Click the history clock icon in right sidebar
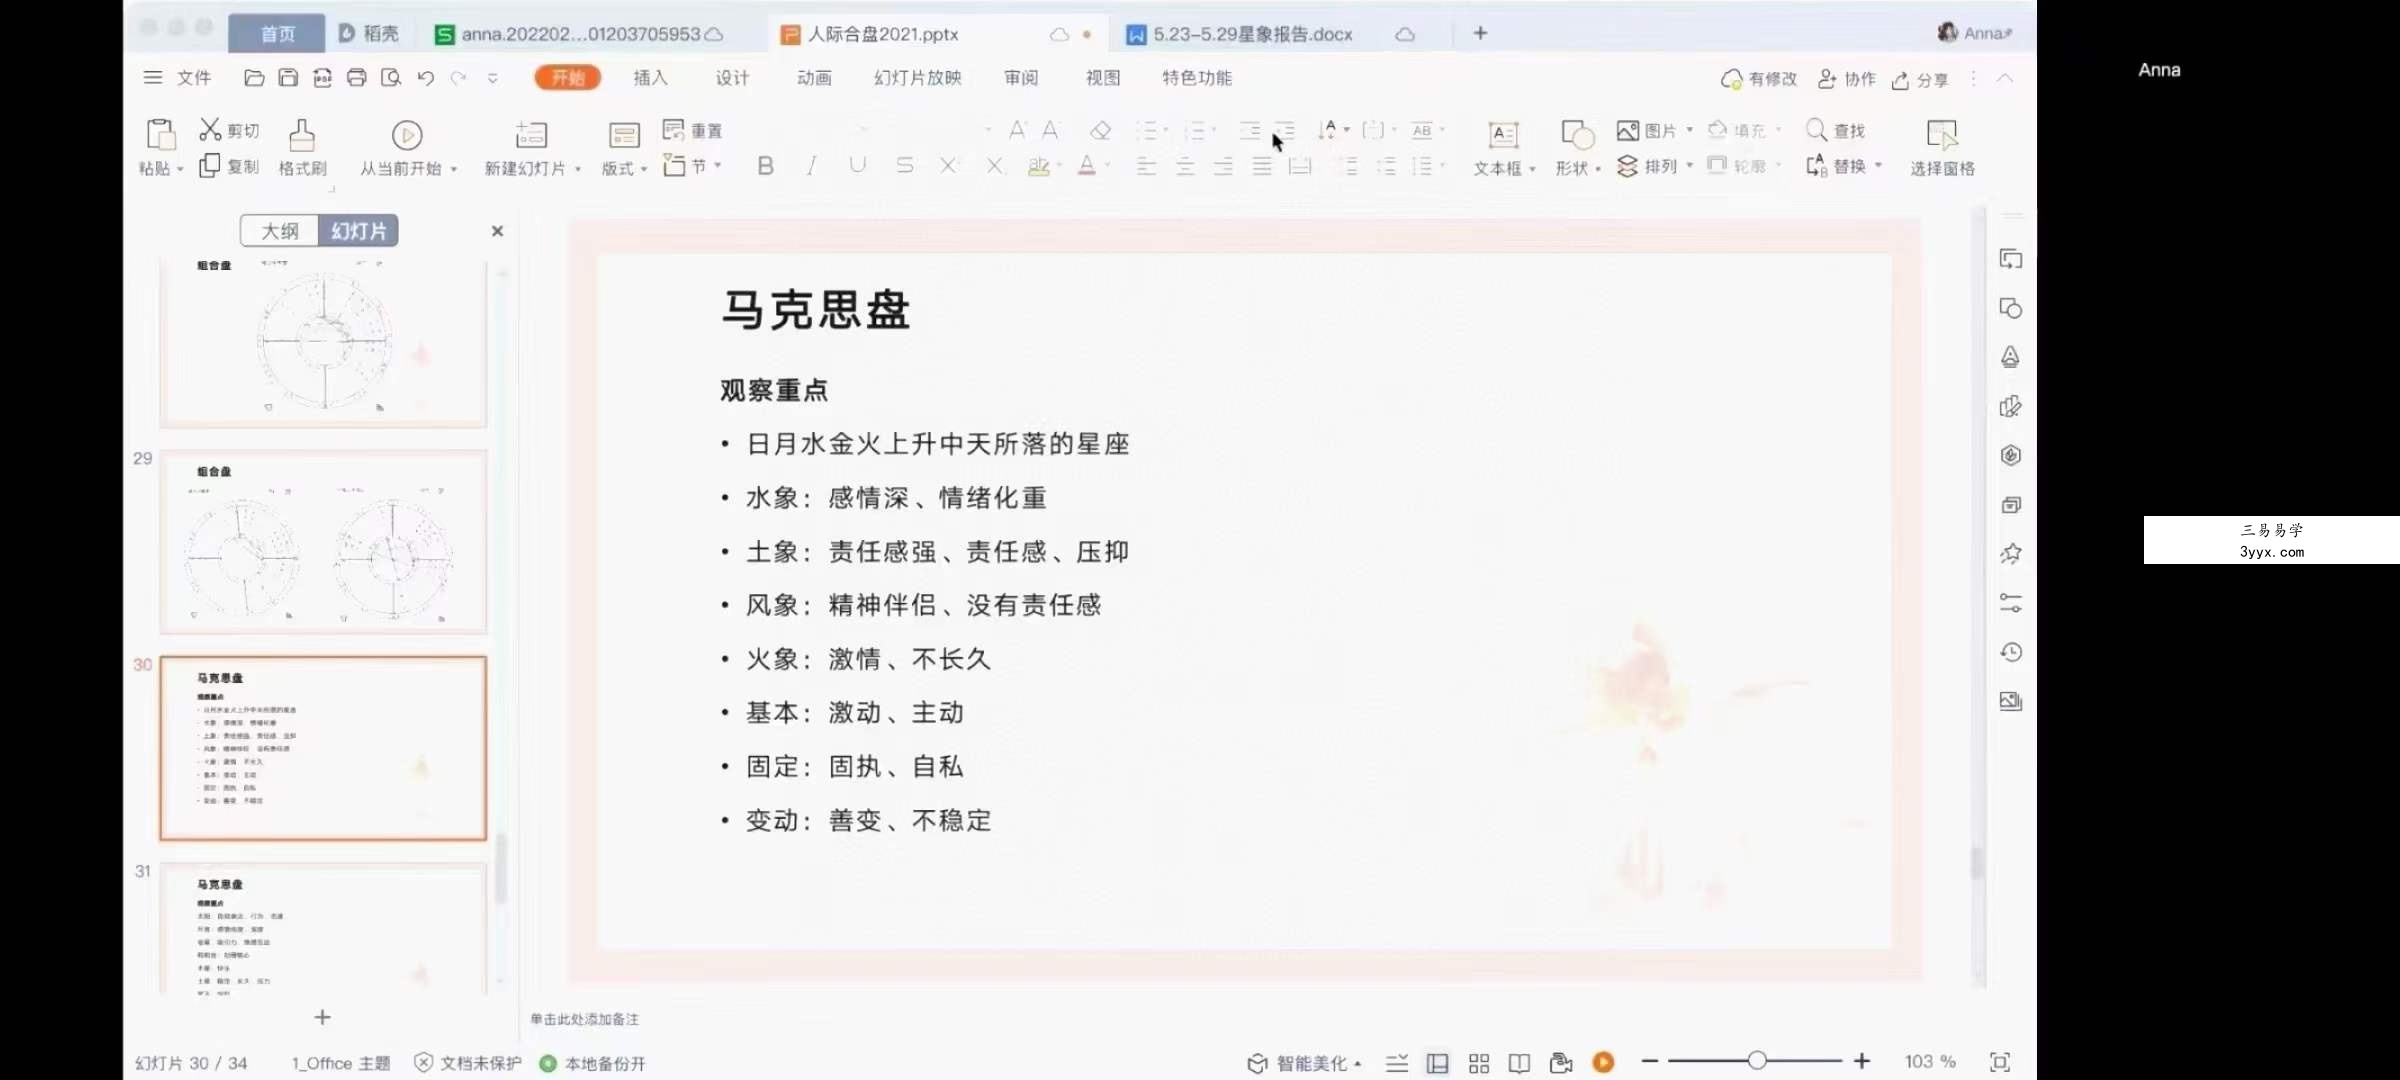Image resolution: width=2400 pixels, height=1080 pixels. [x=2011, y=652]
